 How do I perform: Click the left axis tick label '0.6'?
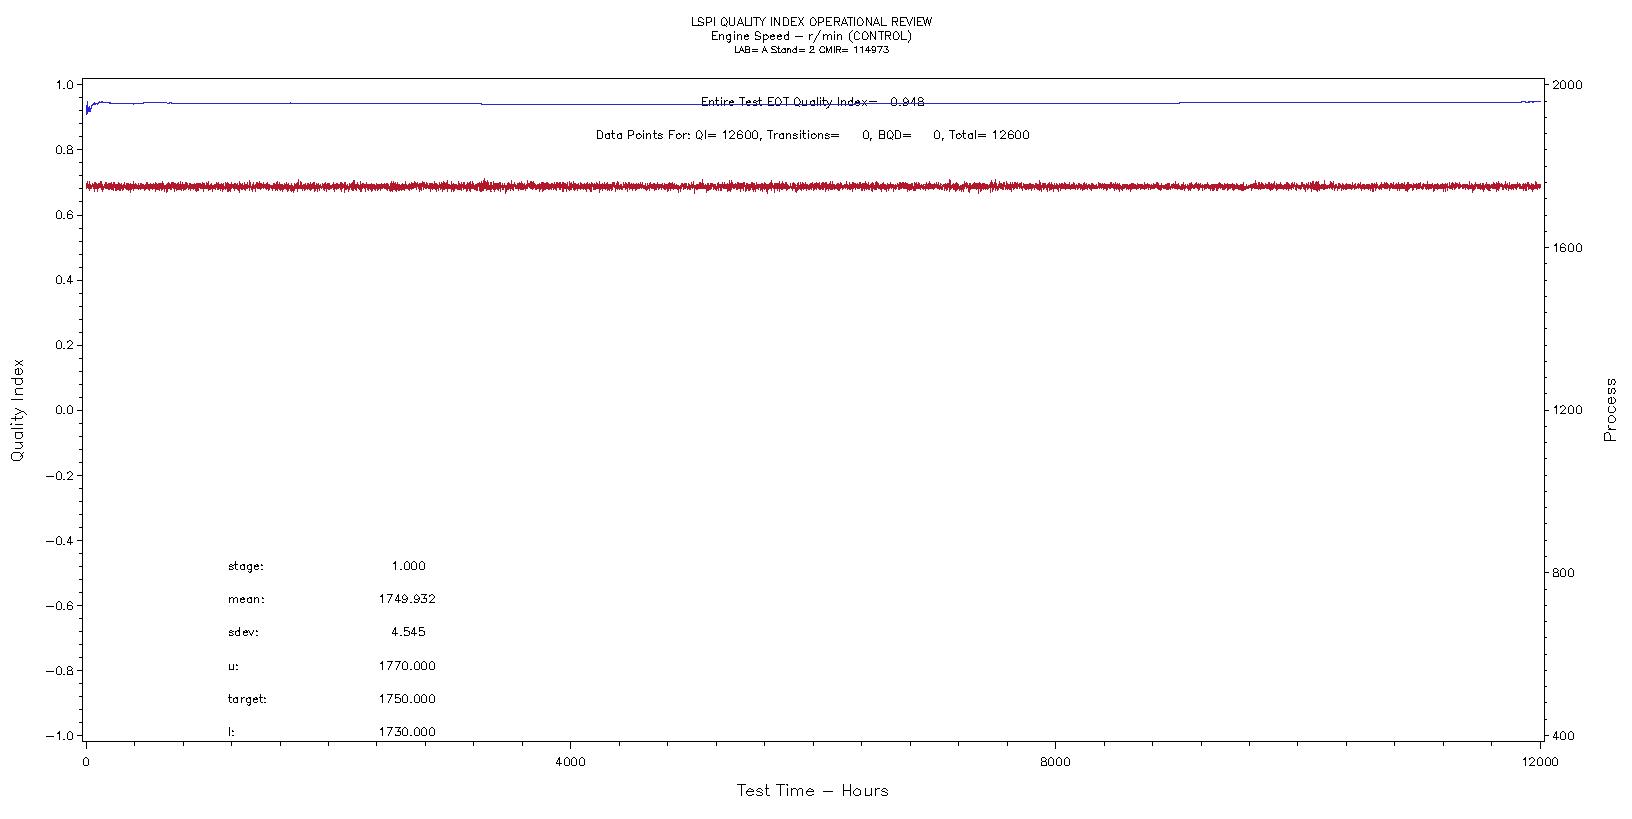(64, 215)
